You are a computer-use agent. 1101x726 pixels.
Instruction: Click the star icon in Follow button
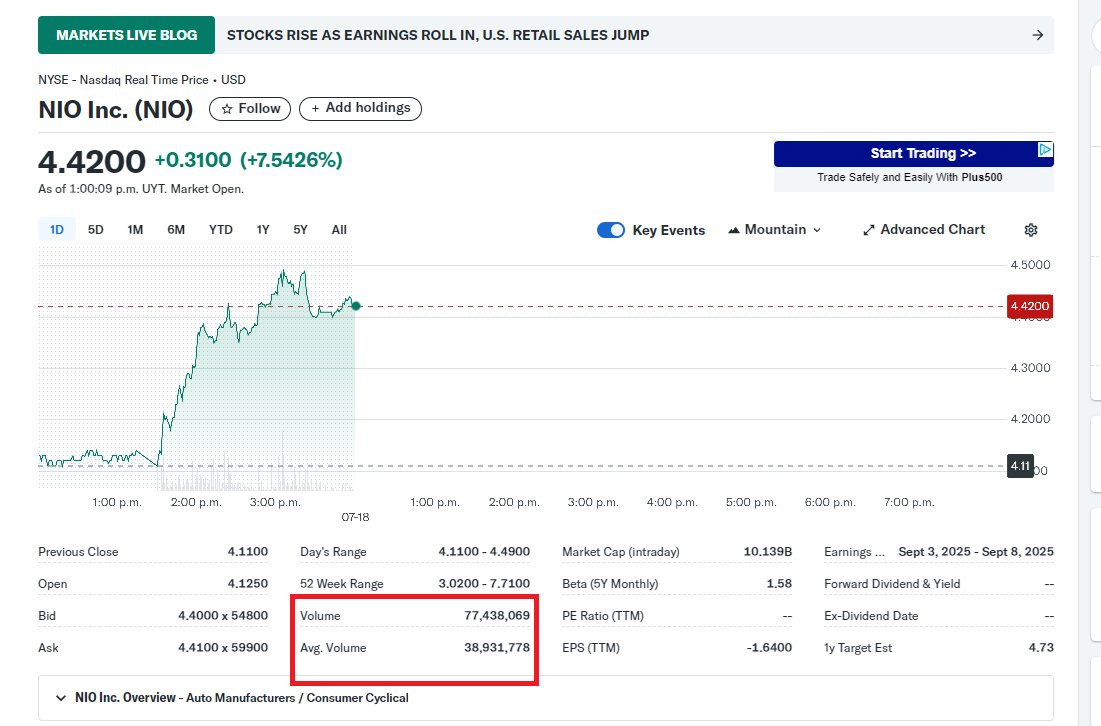(x=227, y=109)
